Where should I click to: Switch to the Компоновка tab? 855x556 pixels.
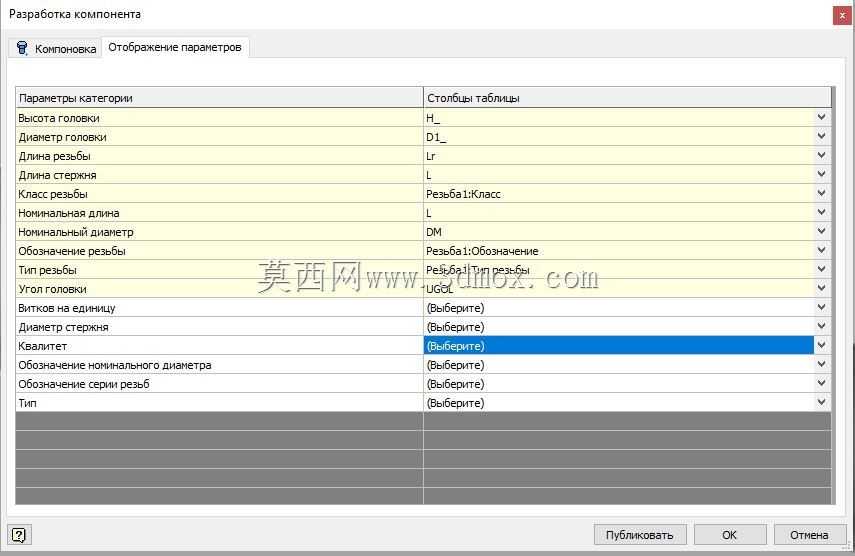55,48
